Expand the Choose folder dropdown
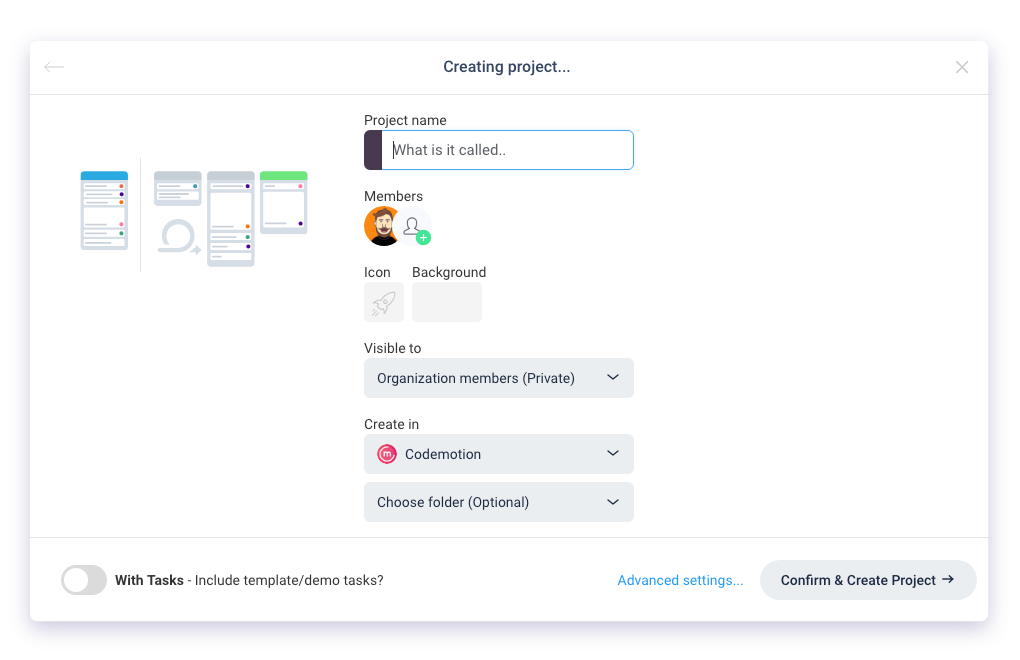This screenshot has width=1020, height=660. tap(498, 502)
